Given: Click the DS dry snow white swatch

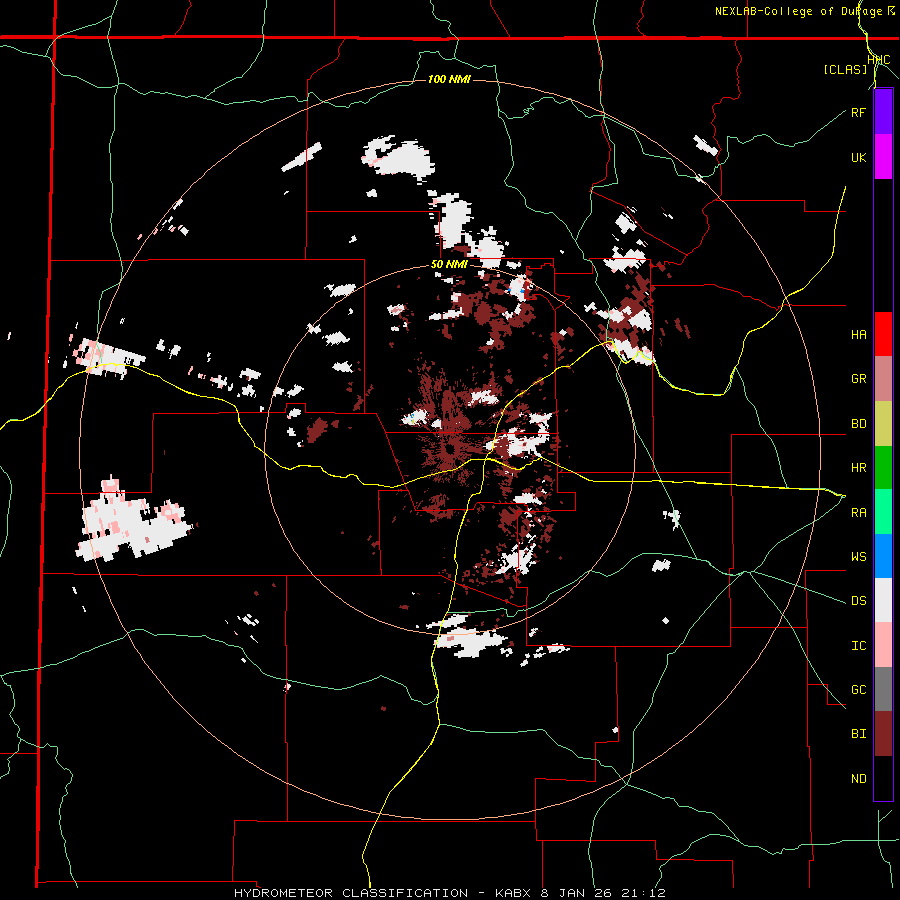Looking at the screenshot, I should point(883,600).
